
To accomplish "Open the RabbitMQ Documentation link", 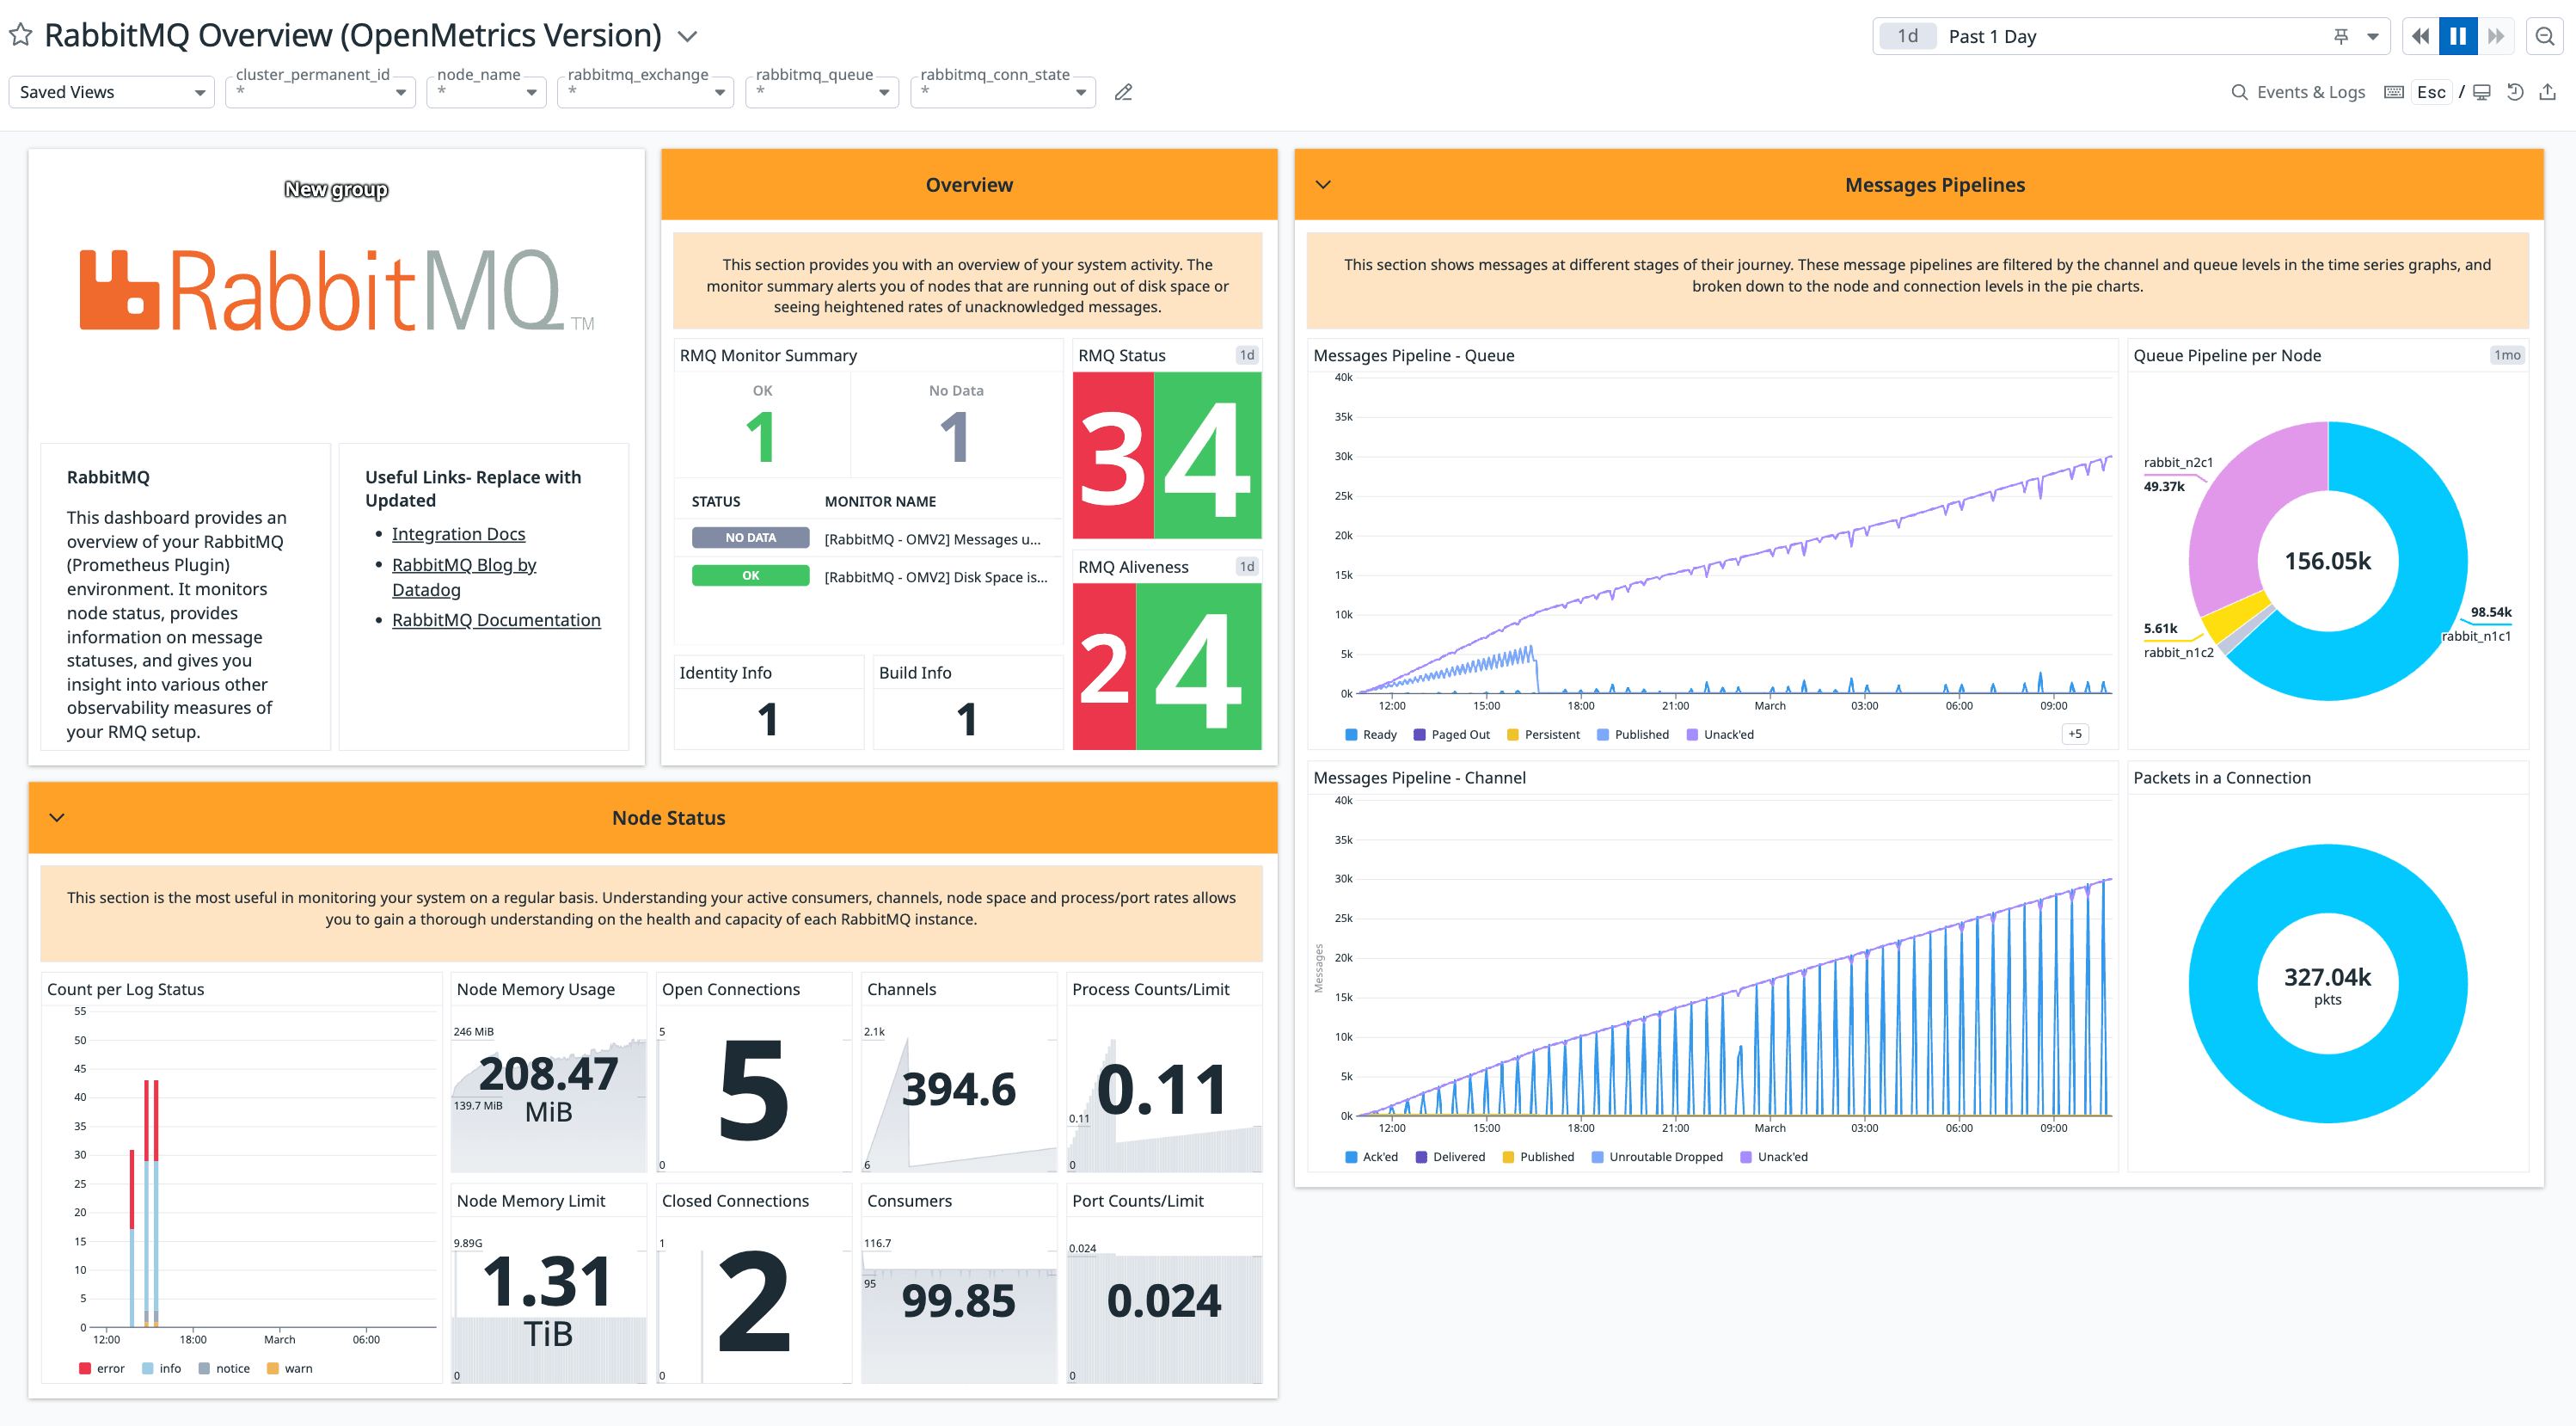I will [x=496, y=620].
